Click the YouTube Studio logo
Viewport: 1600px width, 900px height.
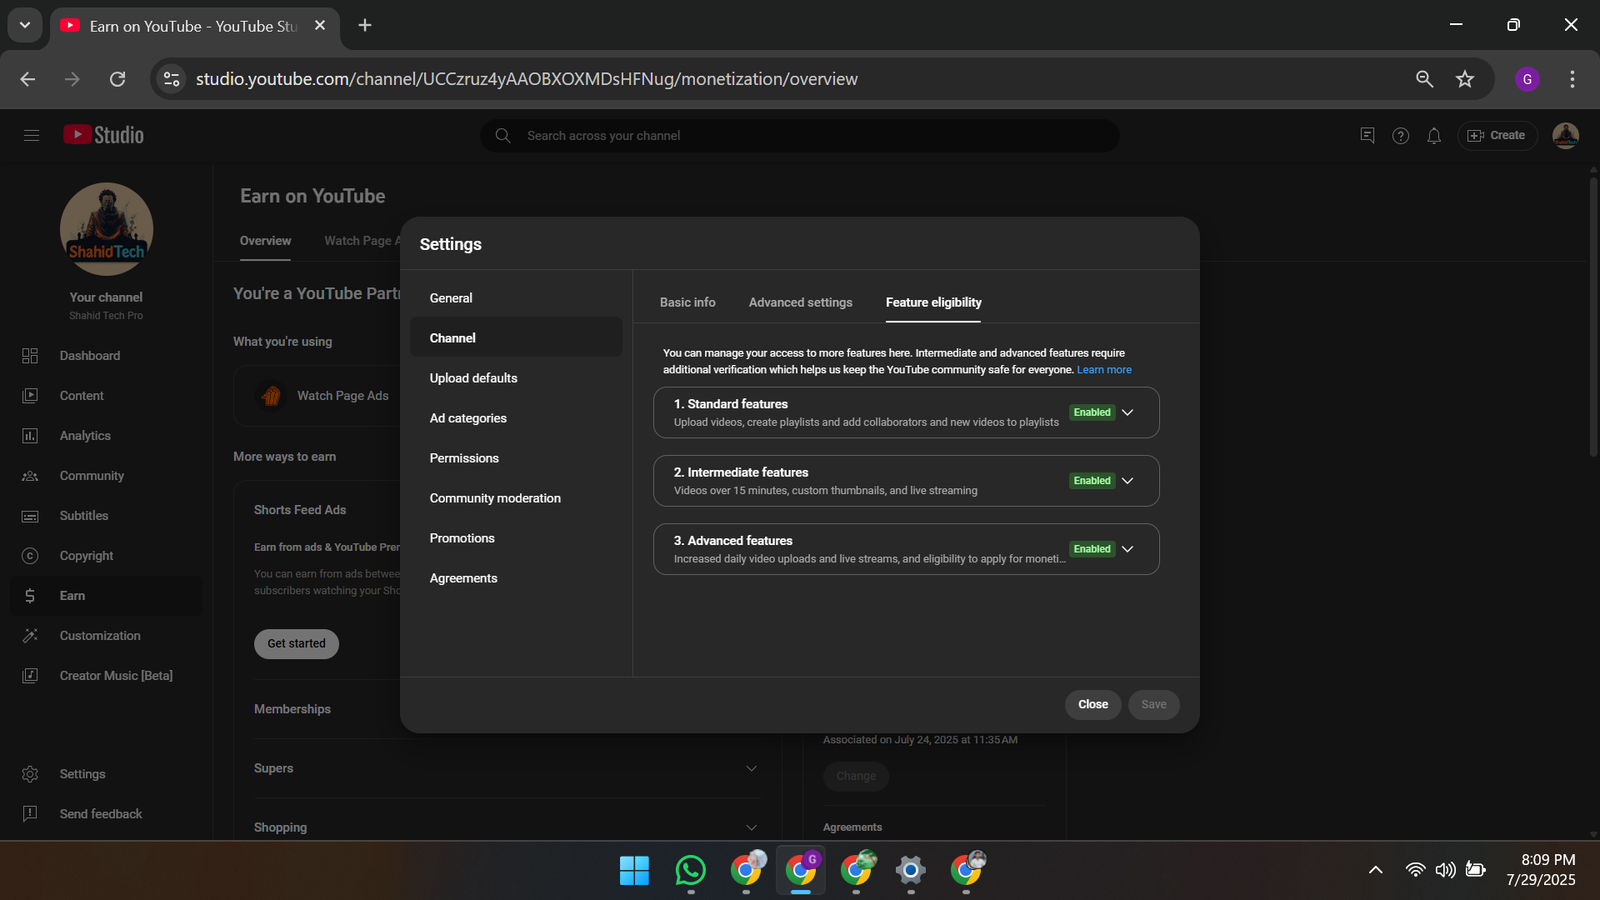104,135
